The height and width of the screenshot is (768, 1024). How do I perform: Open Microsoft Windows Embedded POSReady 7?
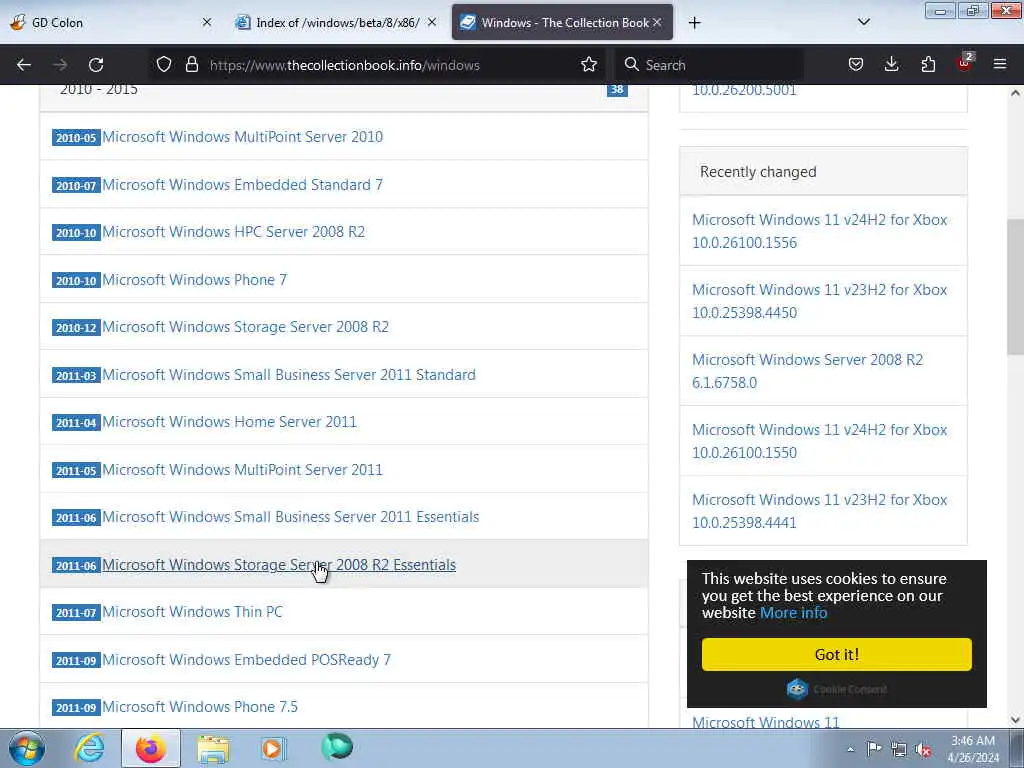(246, 660)
